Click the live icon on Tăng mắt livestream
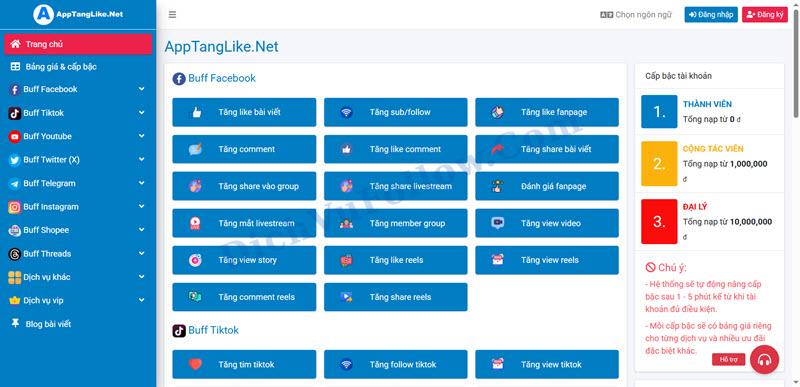The image size is (800, 387). pyautogui.click(x=195, y=223)
